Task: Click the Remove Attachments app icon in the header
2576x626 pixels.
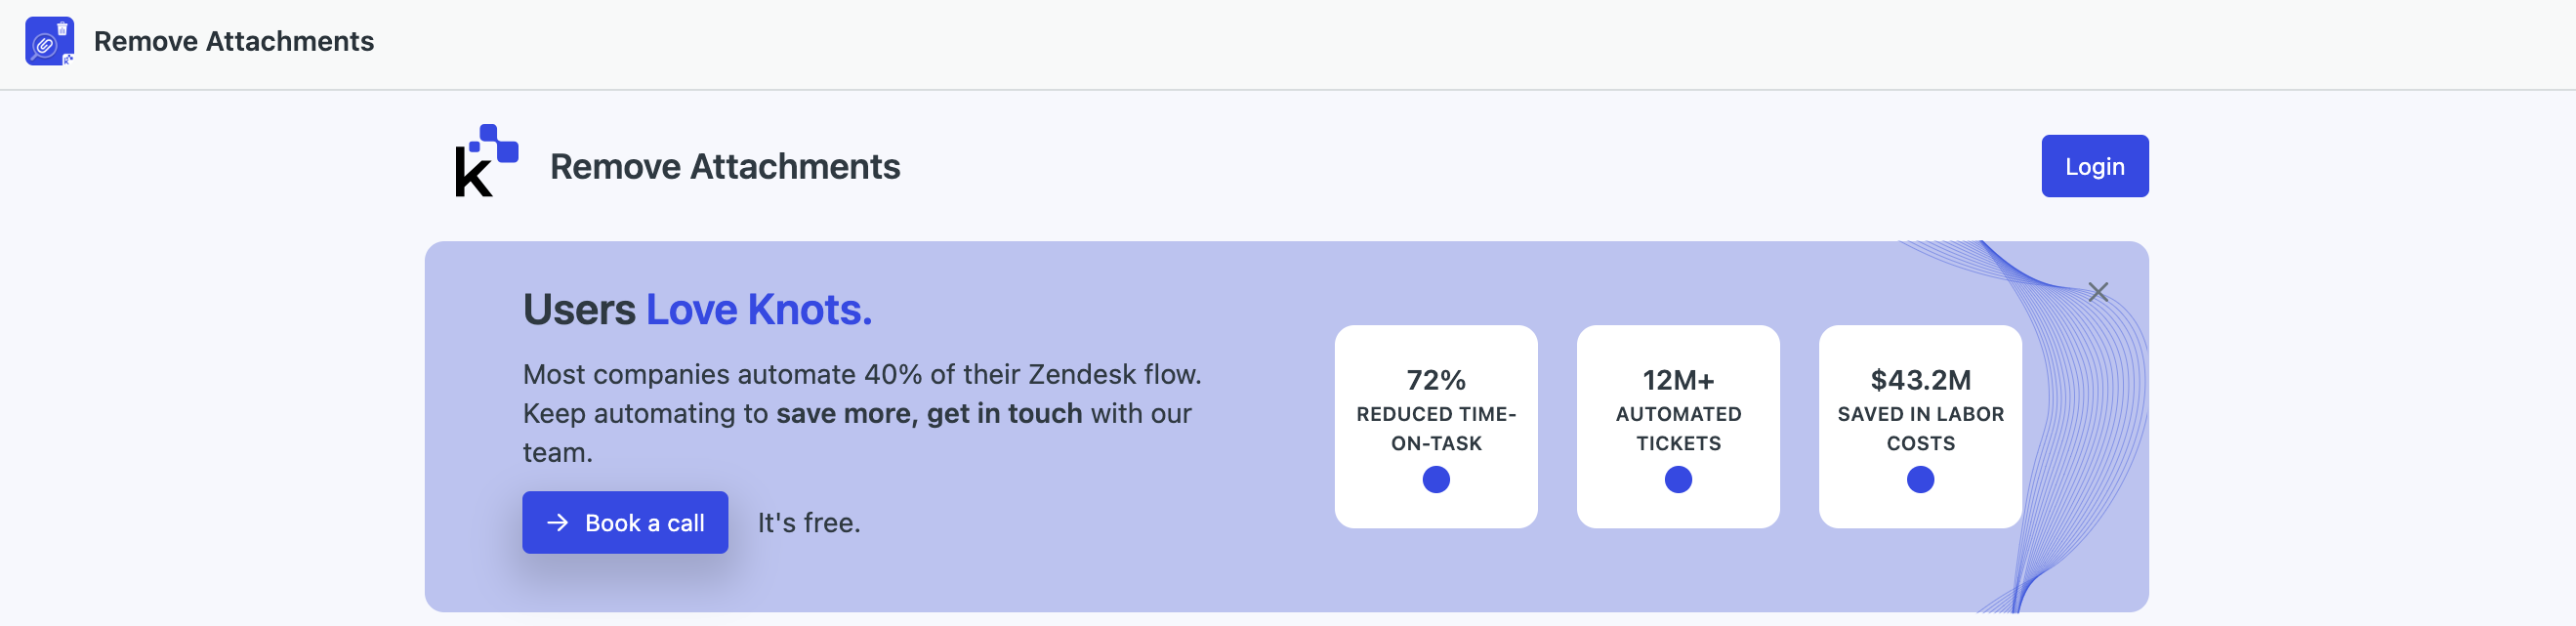Action: click(49, 41)
